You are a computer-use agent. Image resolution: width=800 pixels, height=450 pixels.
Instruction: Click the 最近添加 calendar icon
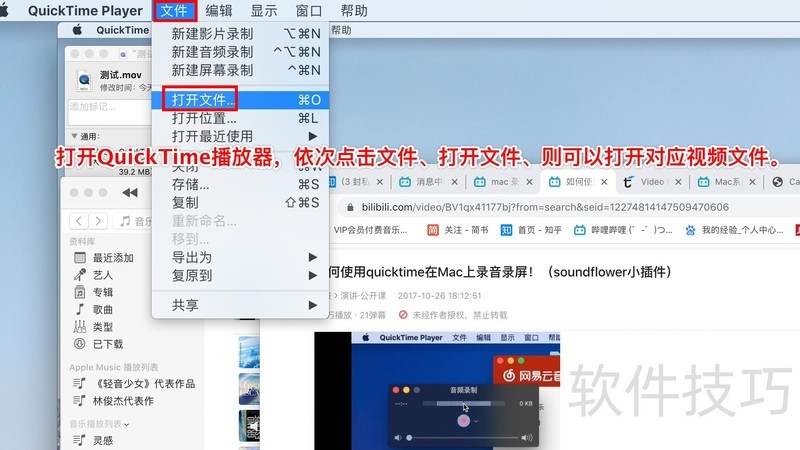80,258
